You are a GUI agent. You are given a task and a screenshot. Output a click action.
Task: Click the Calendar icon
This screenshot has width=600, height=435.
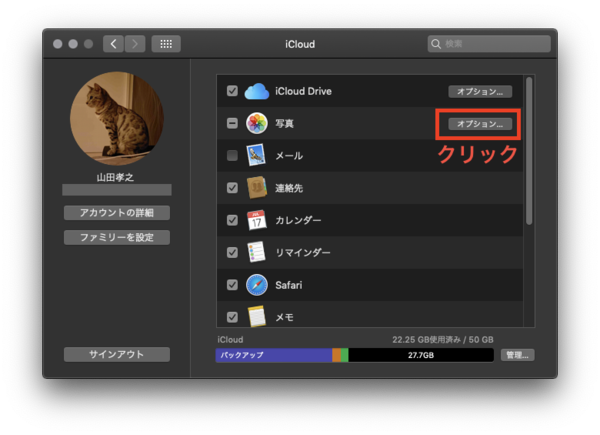[x=257, y=220]
